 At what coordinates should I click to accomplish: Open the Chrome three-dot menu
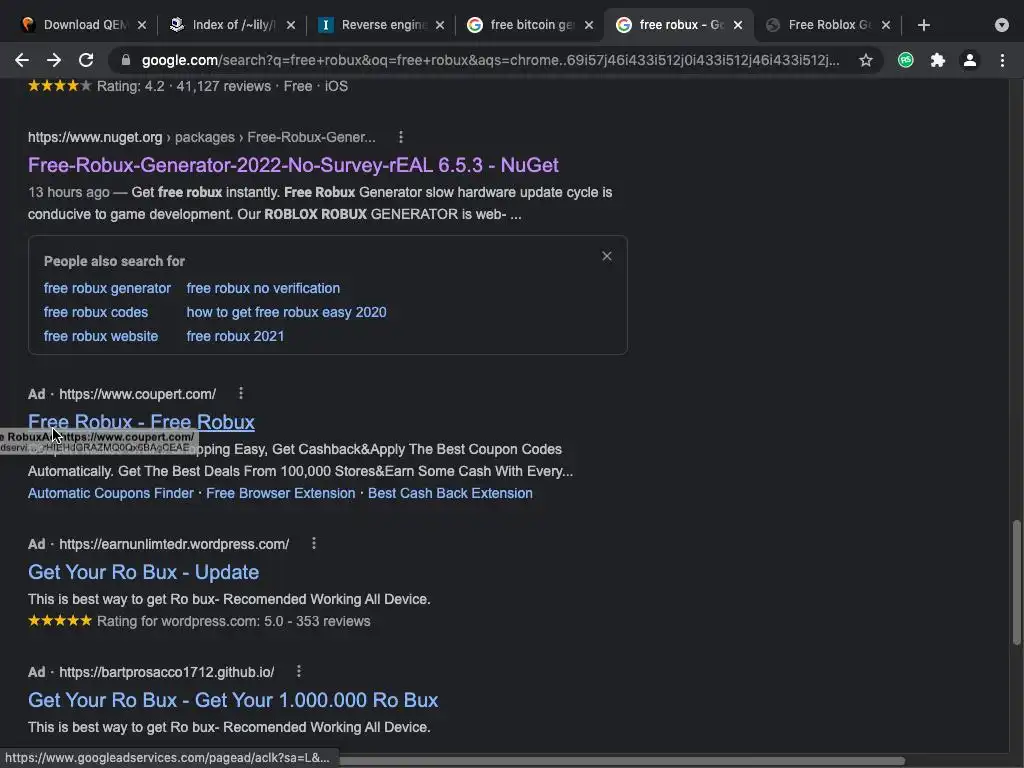1002,60
